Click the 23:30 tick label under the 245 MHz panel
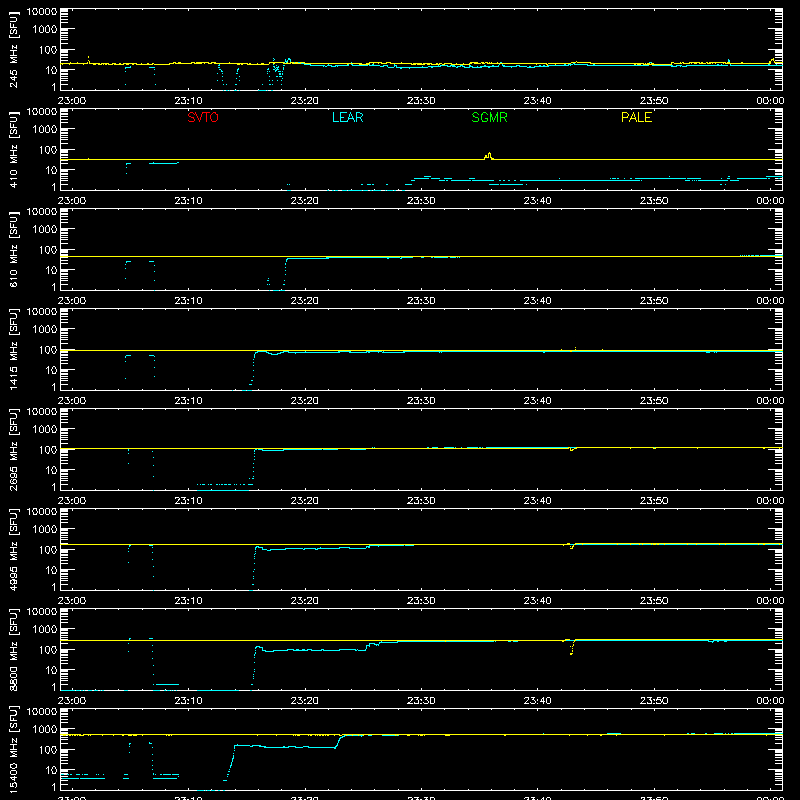 421,101
